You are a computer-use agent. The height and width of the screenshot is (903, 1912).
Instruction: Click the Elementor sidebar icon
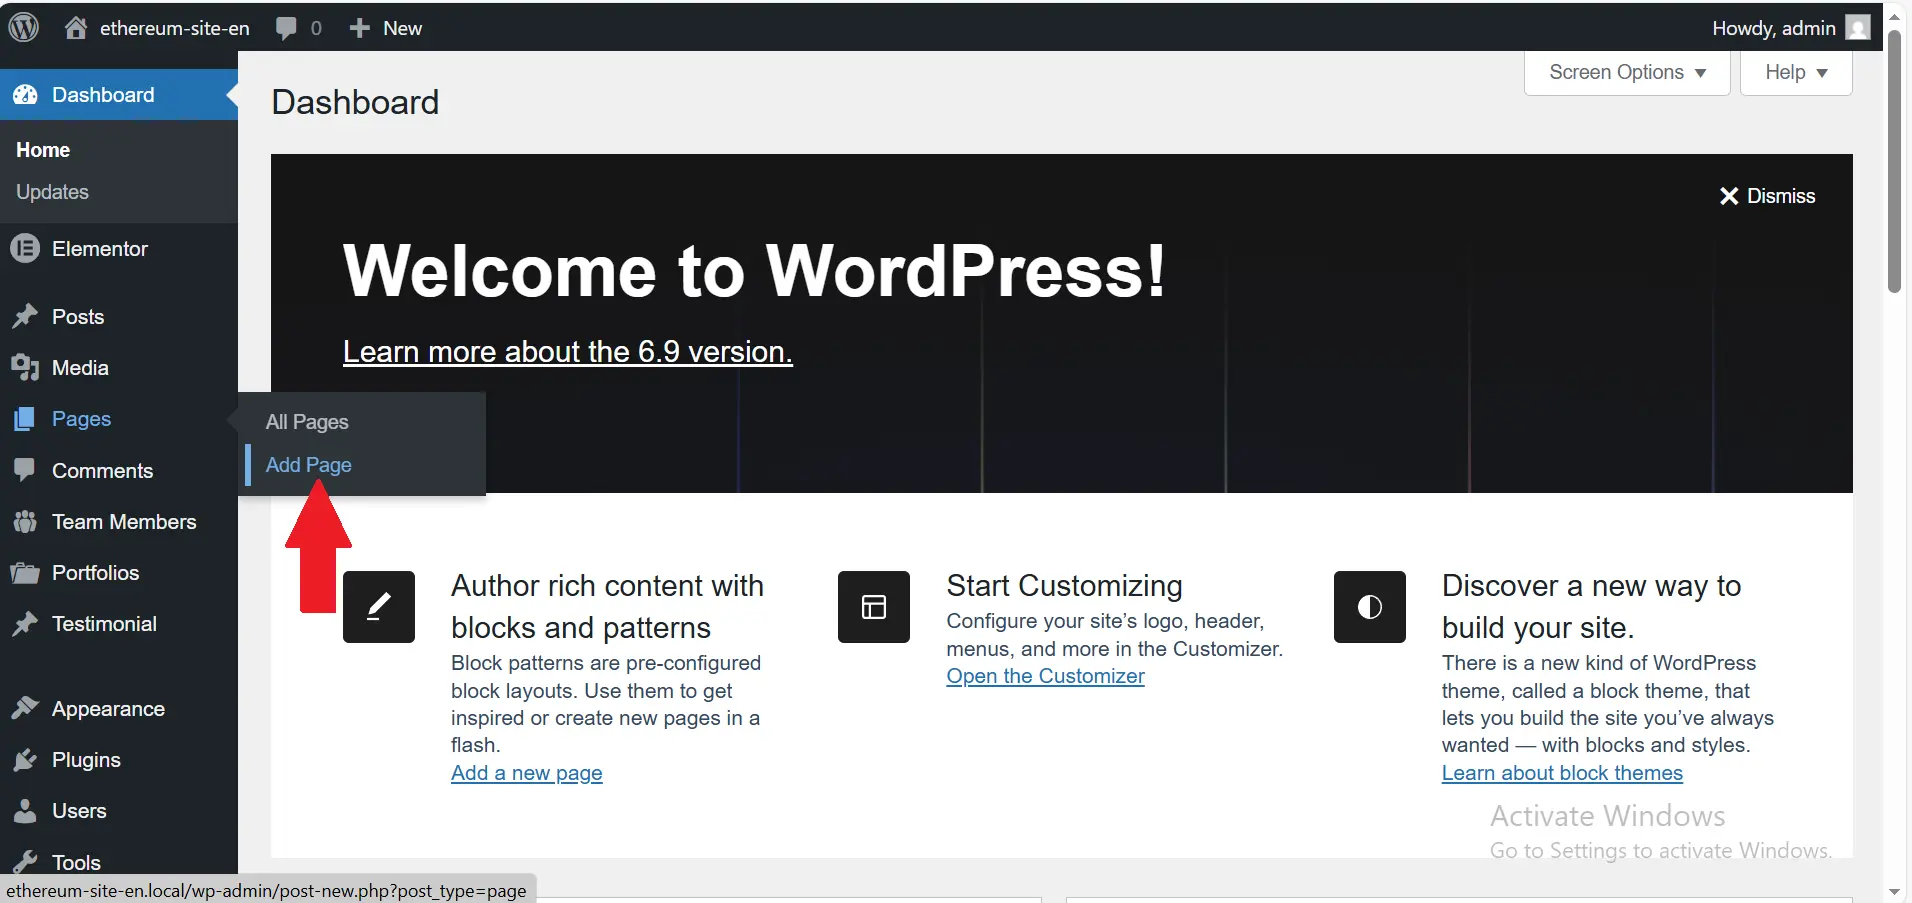(25, 249)
